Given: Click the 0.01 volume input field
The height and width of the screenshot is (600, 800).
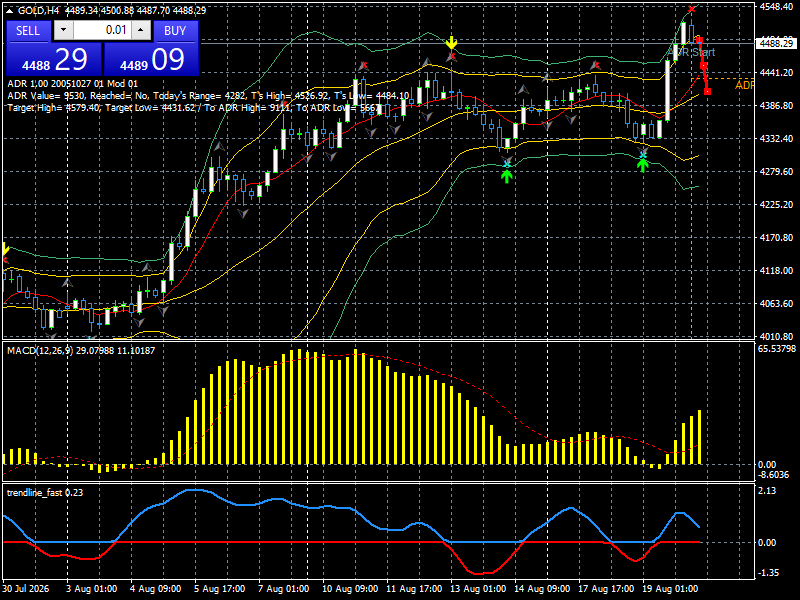Looking at the screenshot, I should 102,30.
